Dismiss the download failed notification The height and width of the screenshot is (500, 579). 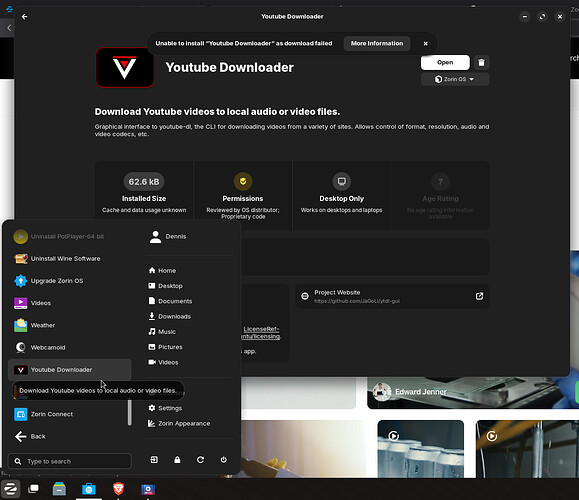tap(425, 44)
